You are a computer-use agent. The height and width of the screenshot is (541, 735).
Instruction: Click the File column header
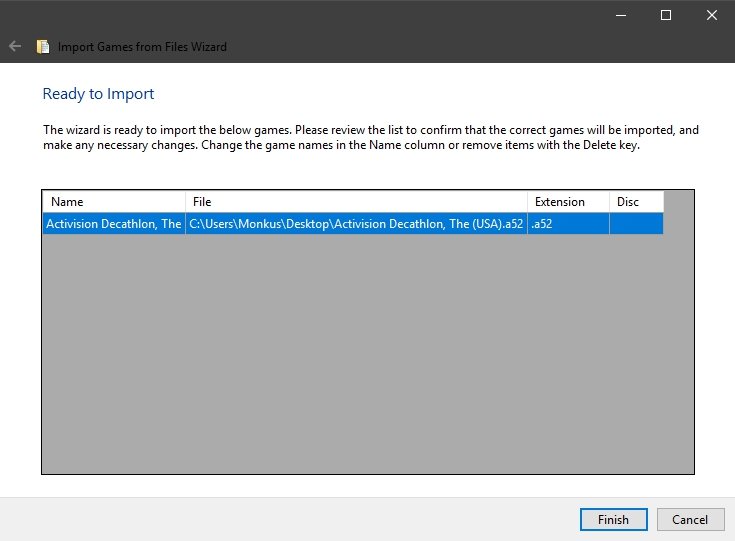356,202
